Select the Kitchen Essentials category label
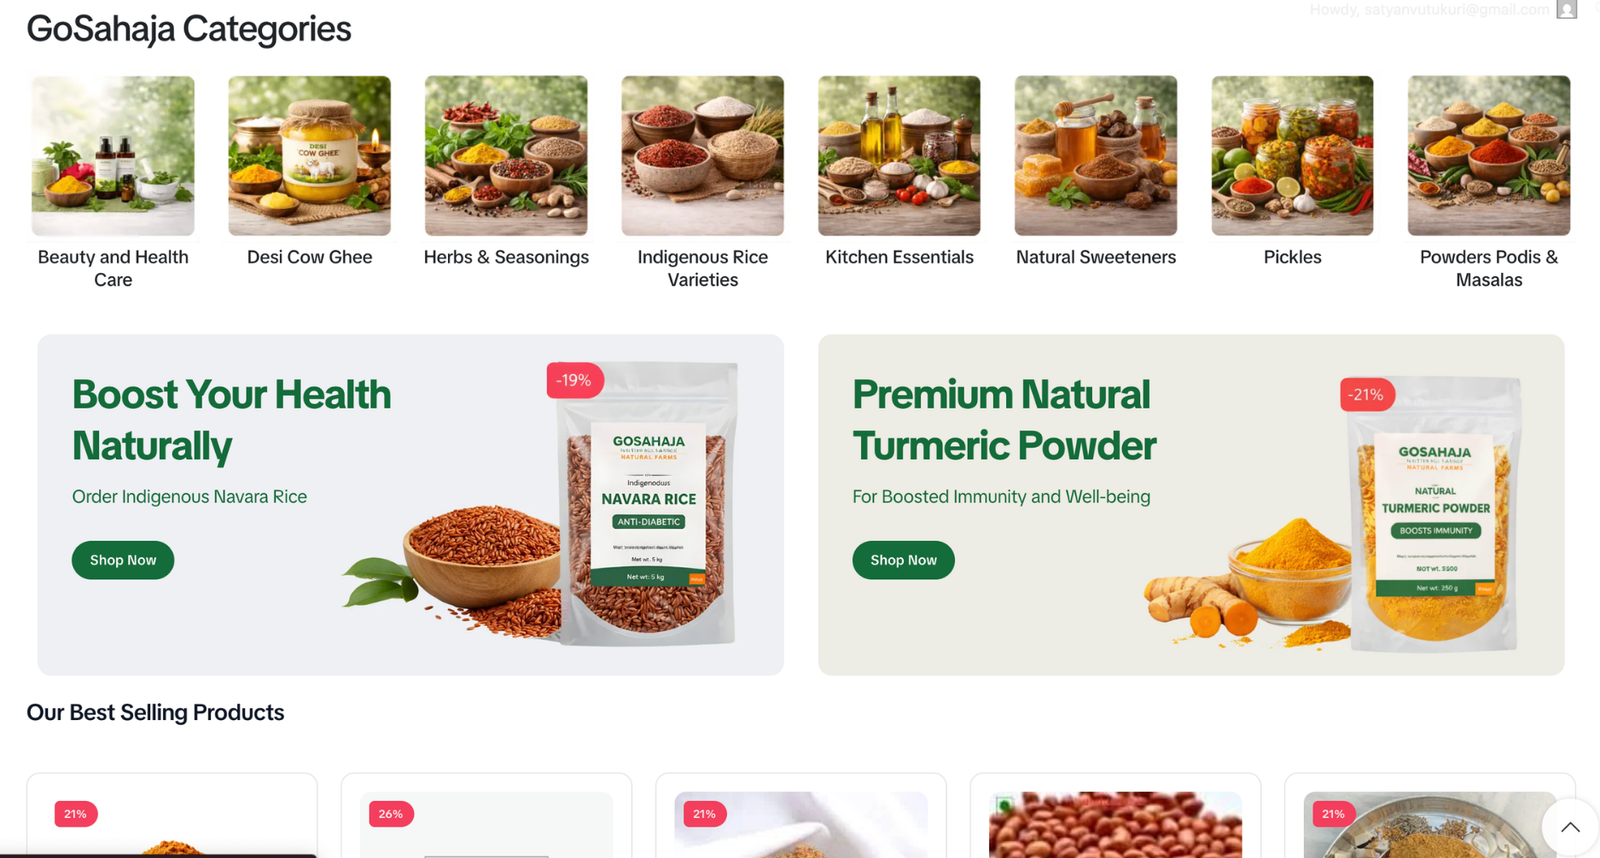The image size is (1600, 858). [x=899, y=257]
